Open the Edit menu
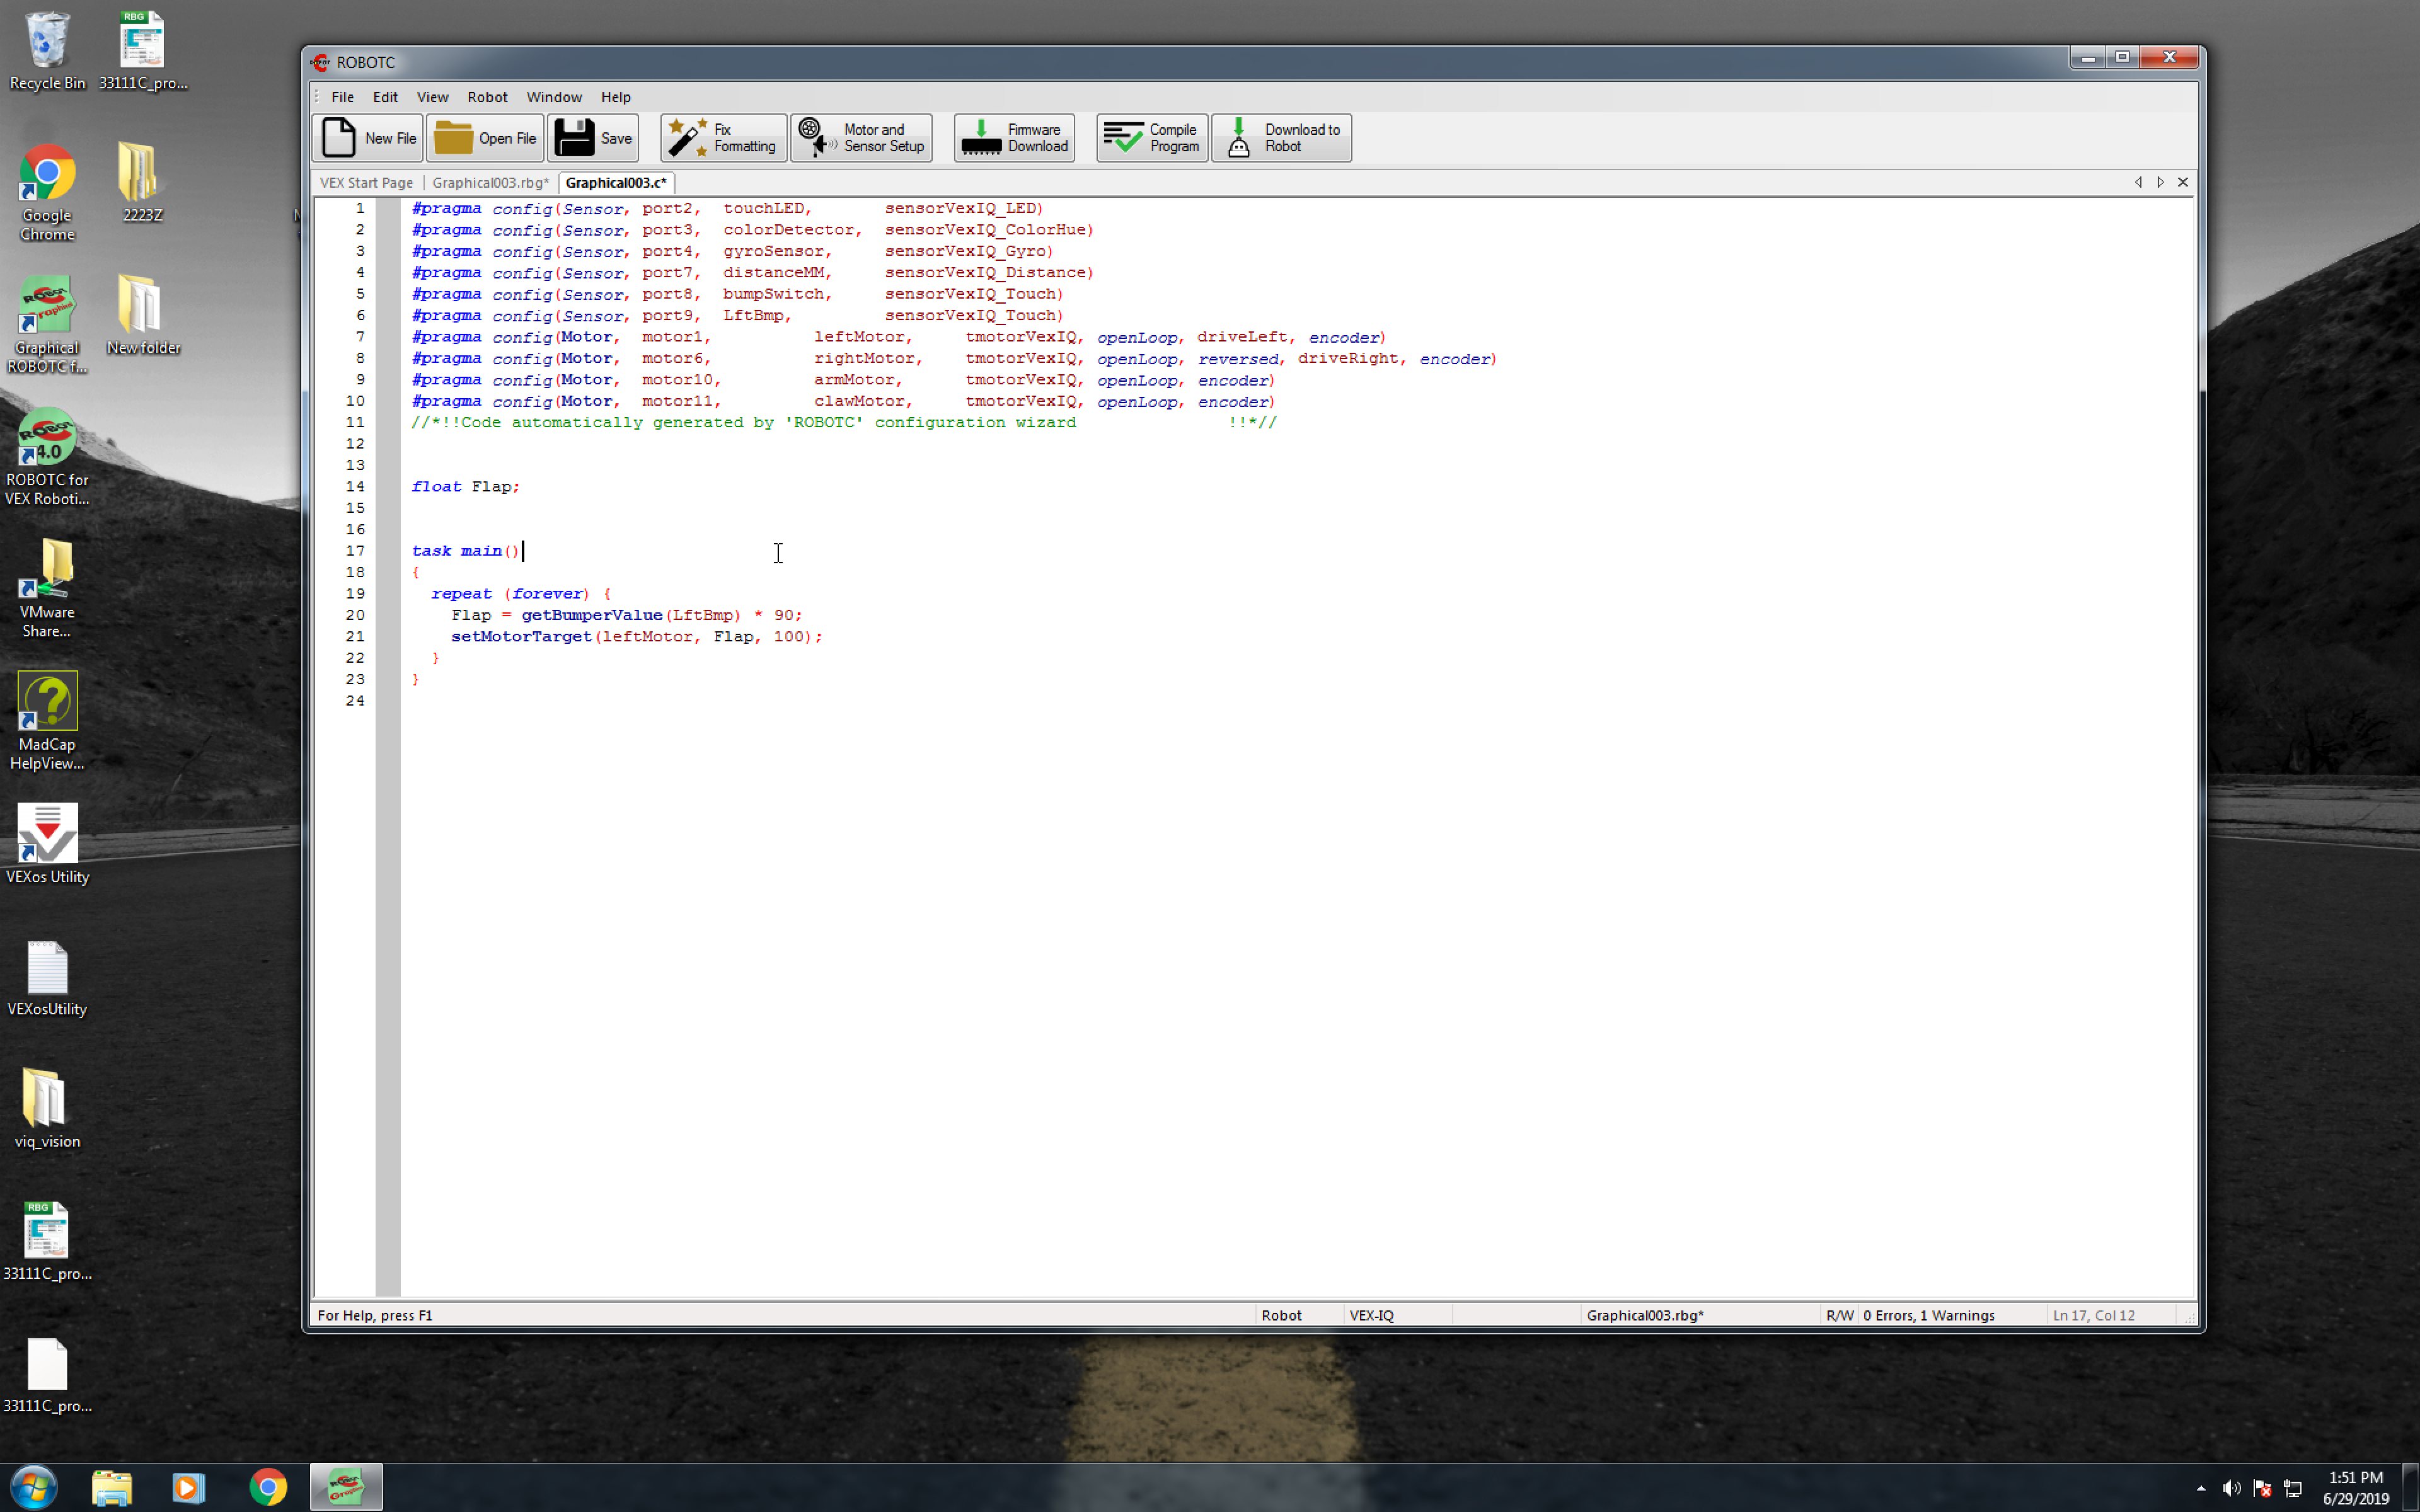 pos(385,97)
